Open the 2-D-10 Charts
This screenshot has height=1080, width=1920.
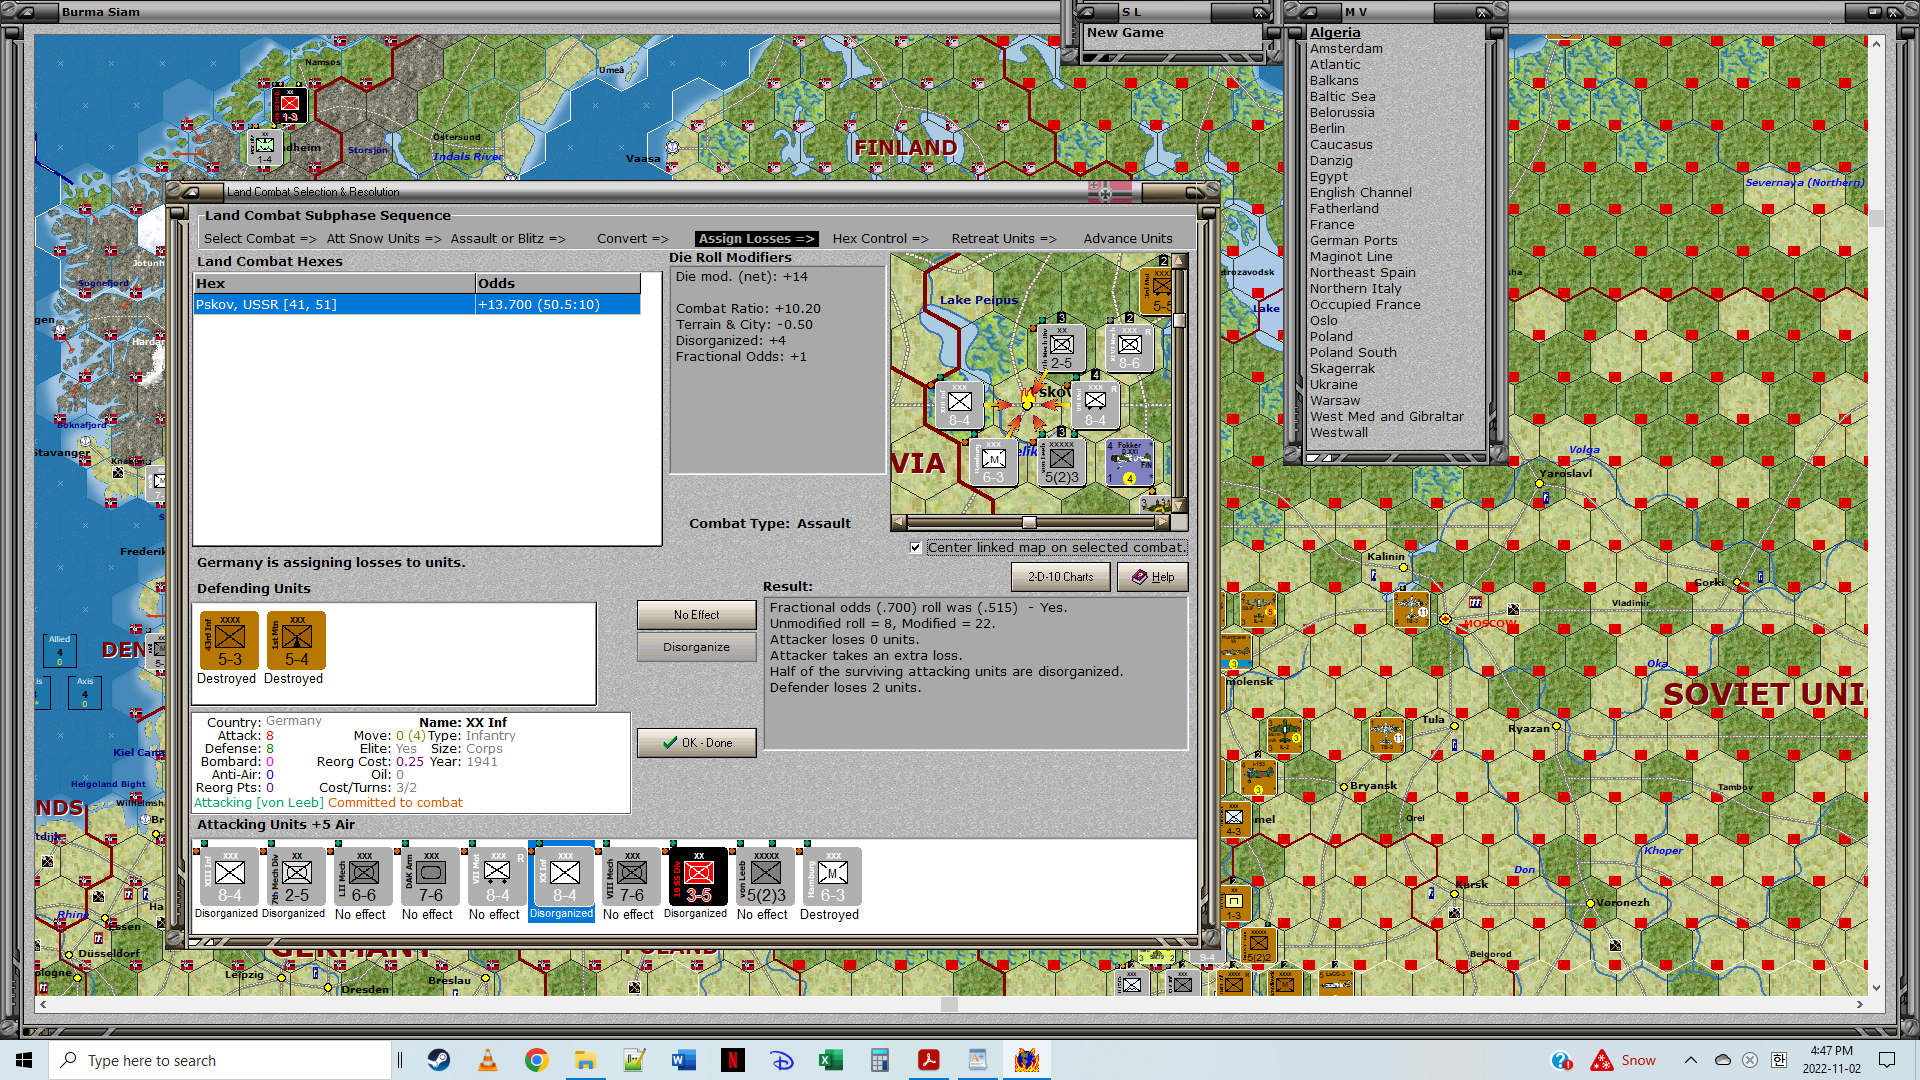click(x=1060, y=577)
